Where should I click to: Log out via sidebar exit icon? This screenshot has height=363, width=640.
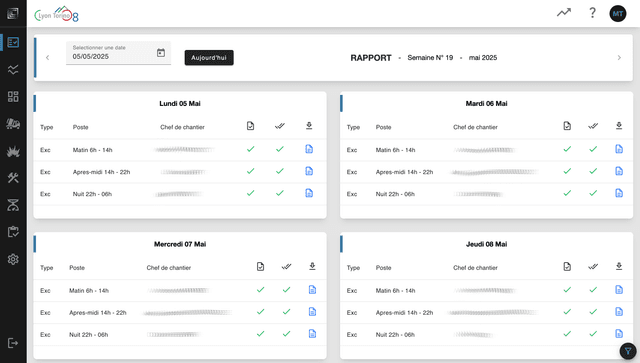click(x=13, y=343)
